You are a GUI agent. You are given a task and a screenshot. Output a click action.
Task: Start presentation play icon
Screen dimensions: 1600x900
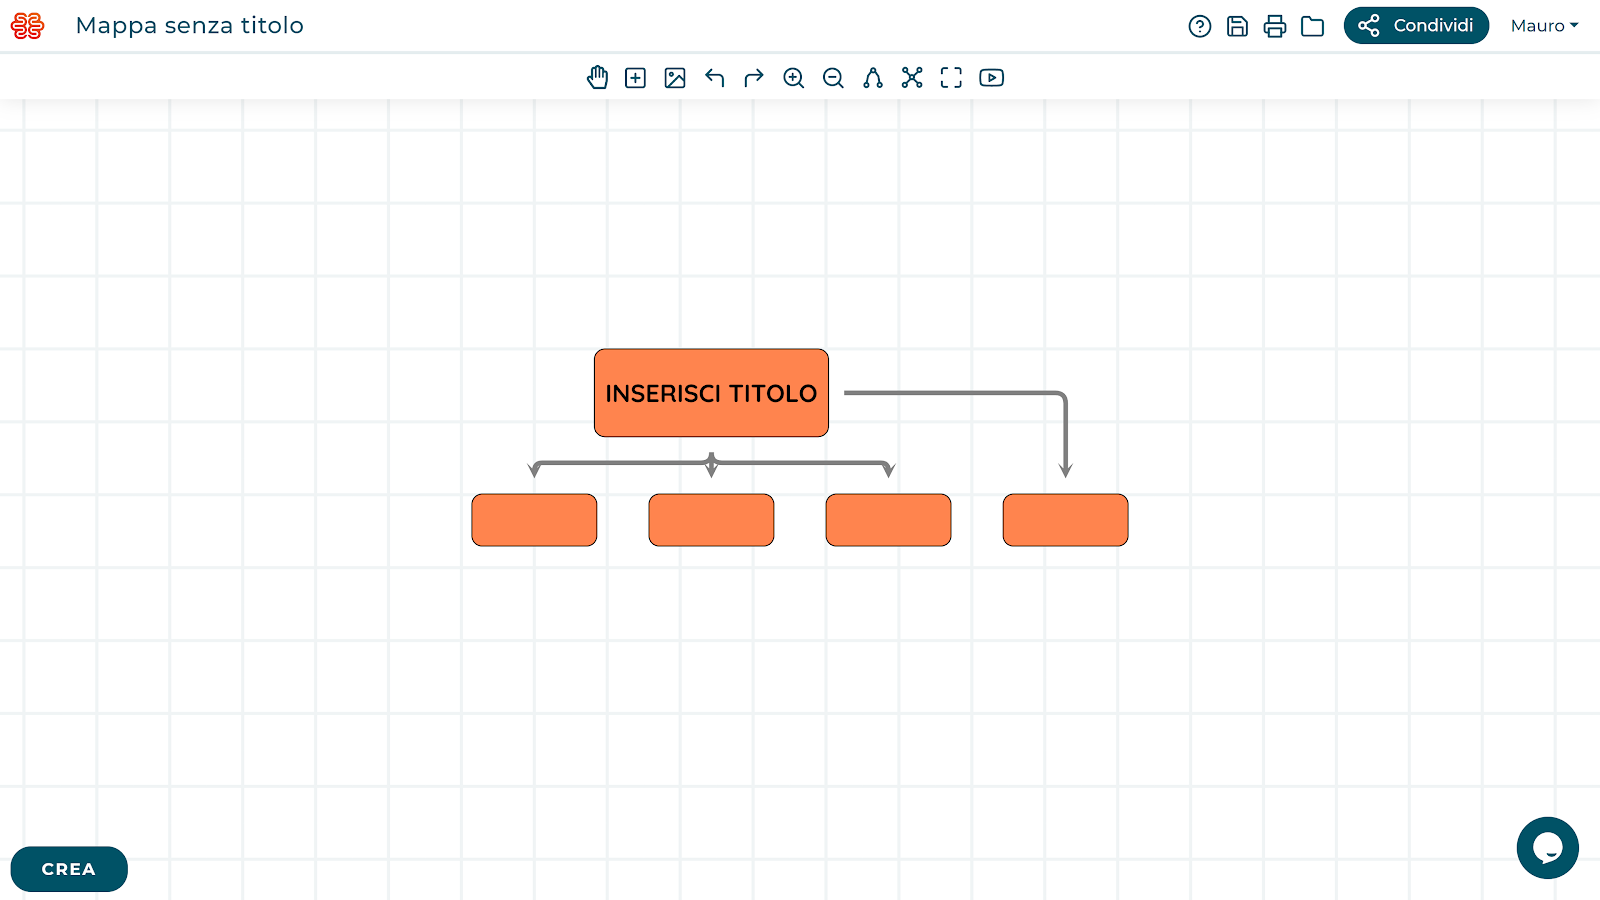[991, 78]
